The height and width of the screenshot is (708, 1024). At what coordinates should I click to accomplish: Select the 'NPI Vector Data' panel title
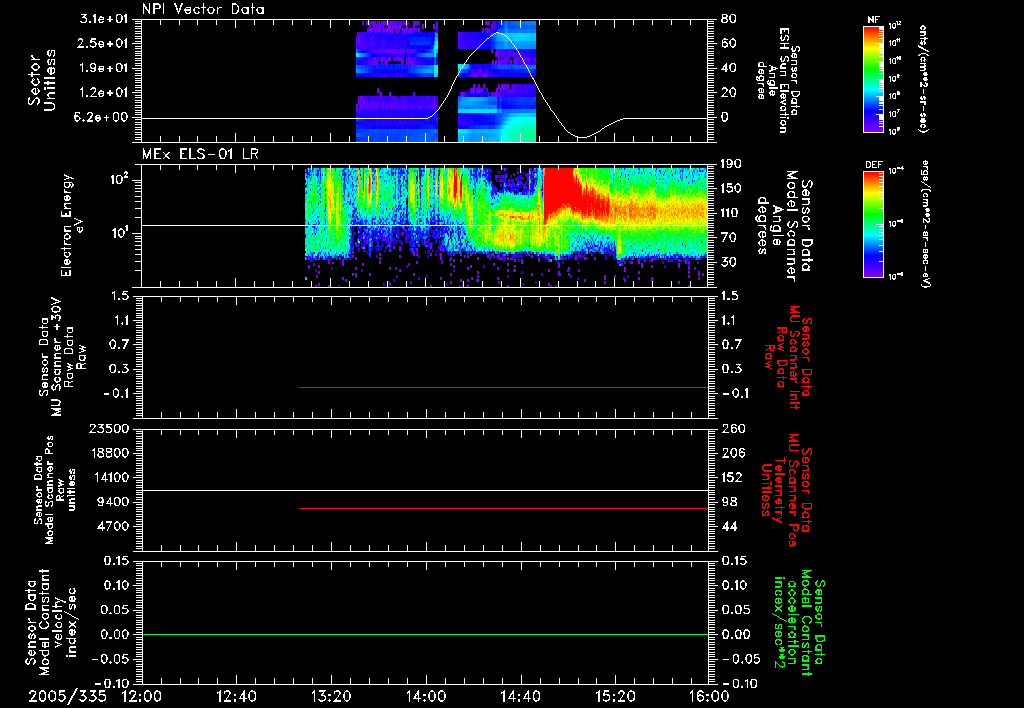coord(204,9)
